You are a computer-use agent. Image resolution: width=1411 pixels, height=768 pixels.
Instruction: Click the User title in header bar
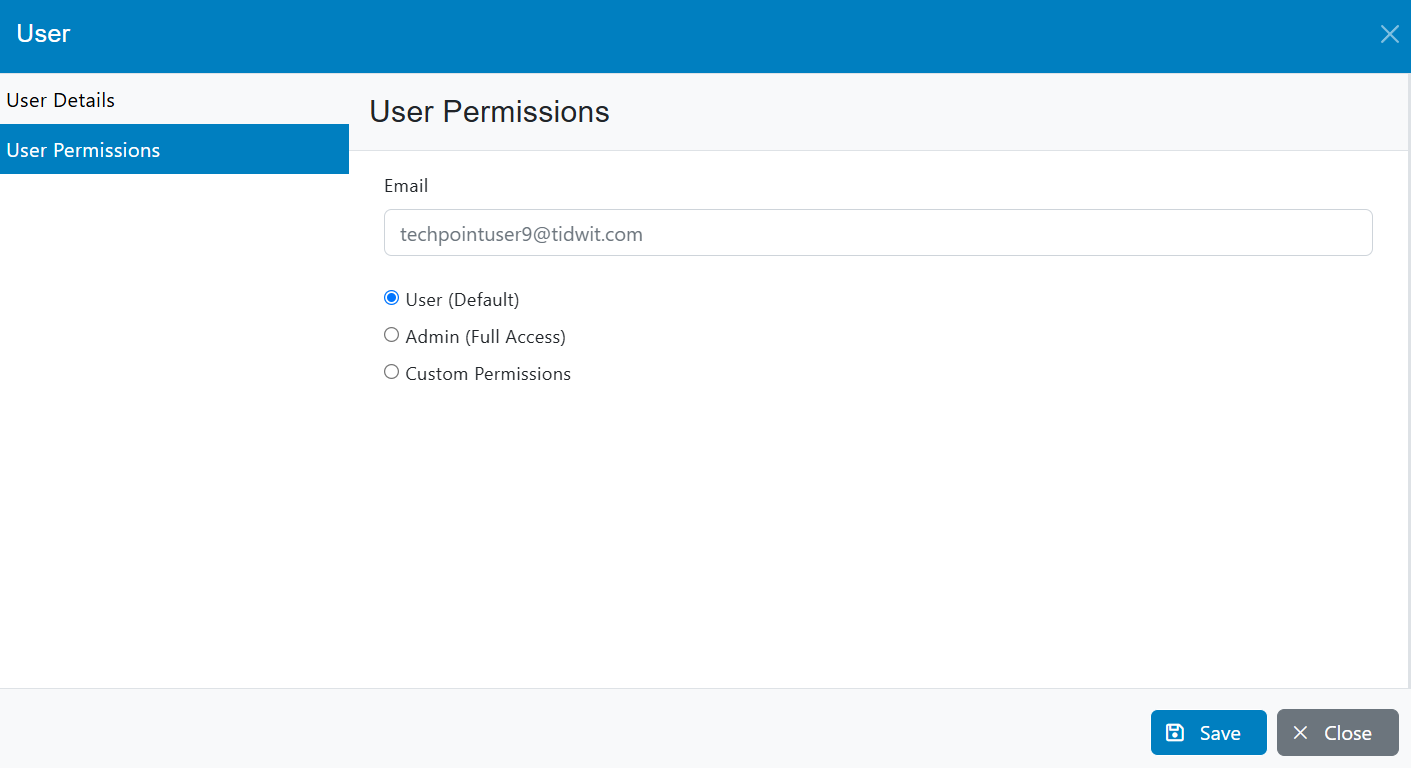(43, 33)
